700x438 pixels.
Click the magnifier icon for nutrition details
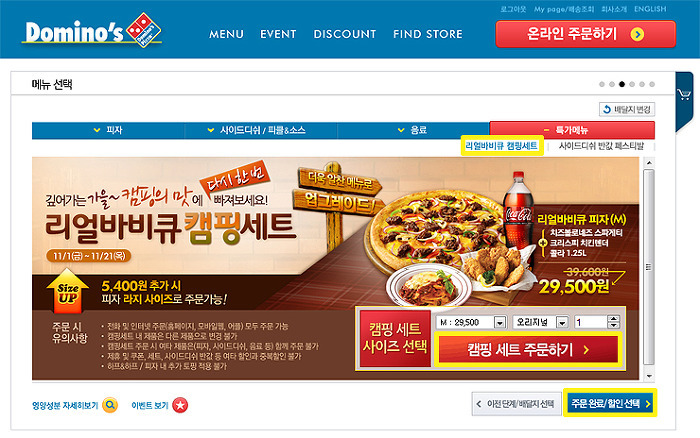pos(110,405)
